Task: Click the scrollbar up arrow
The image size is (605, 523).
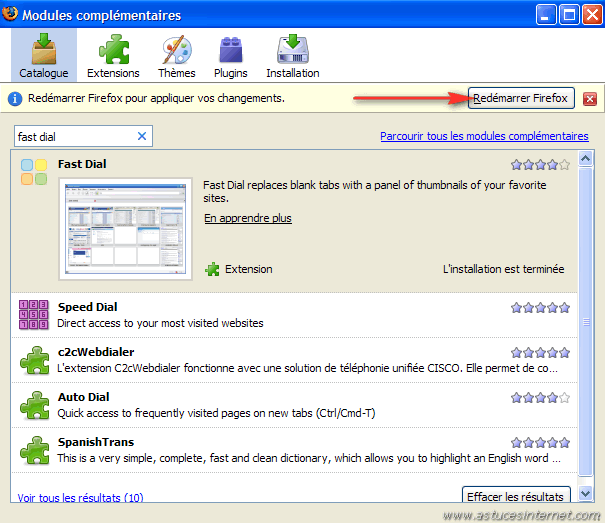Action: tap(586, 159)
